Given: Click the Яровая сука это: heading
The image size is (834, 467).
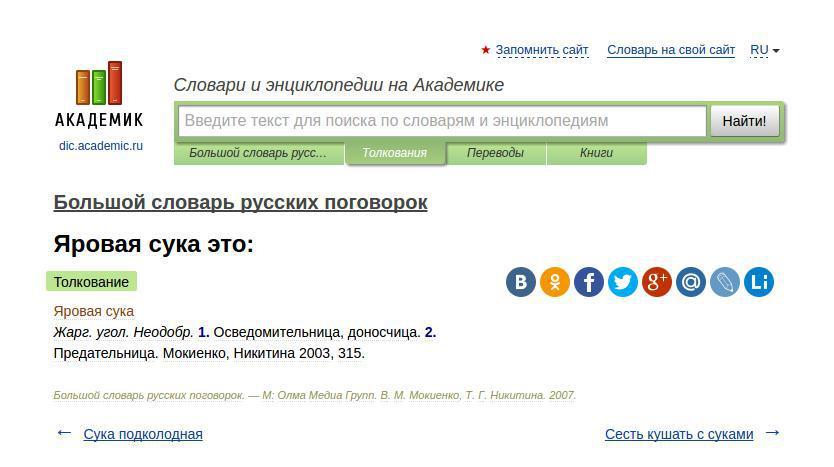Looking at the screenshot, I should click(x=154, y=244).
